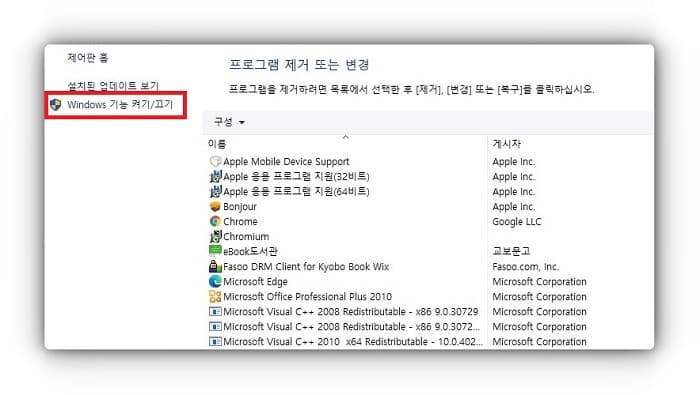The height and width of the screenshot is (395, 700).
Task: Select Visual C++ 2010 x64 Redistributable entry
Action: (x=353, y=342)
